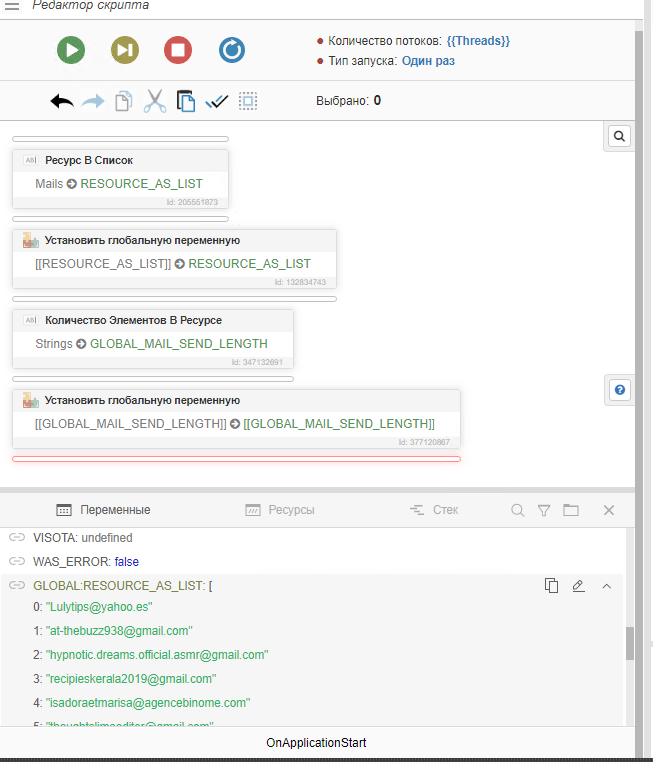Click the {{Threads}} thread count link
Image resolution: width=653 pixels, height=762 pixels.
478,41
